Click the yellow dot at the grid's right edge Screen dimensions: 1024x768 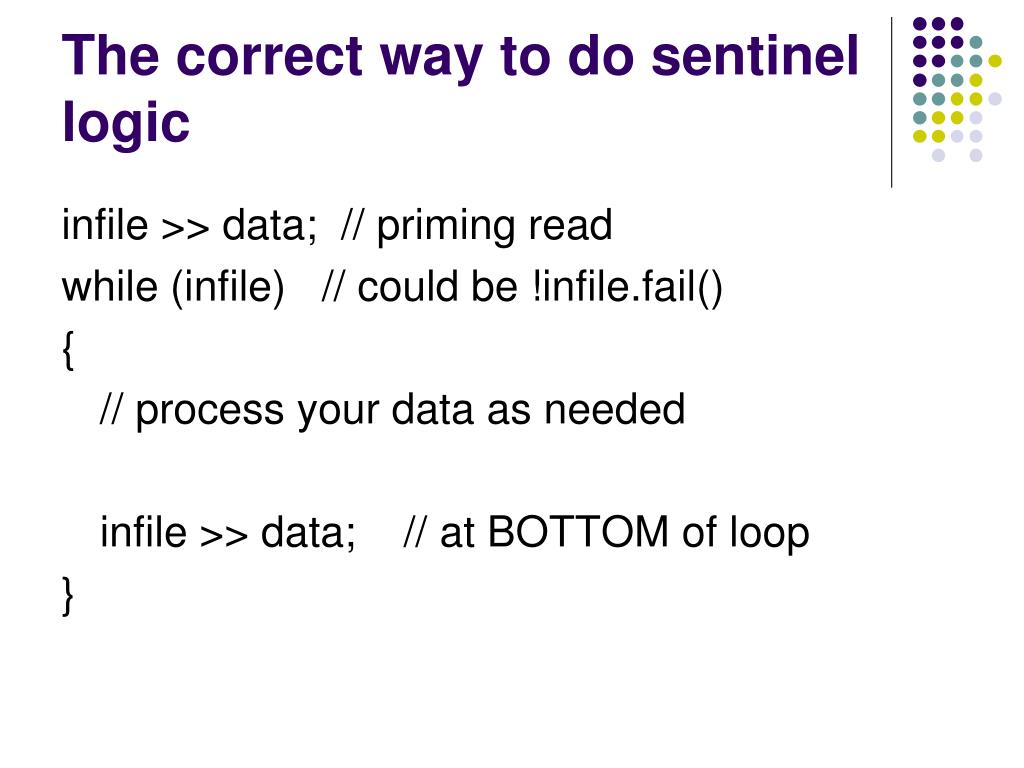click(995, 61)
